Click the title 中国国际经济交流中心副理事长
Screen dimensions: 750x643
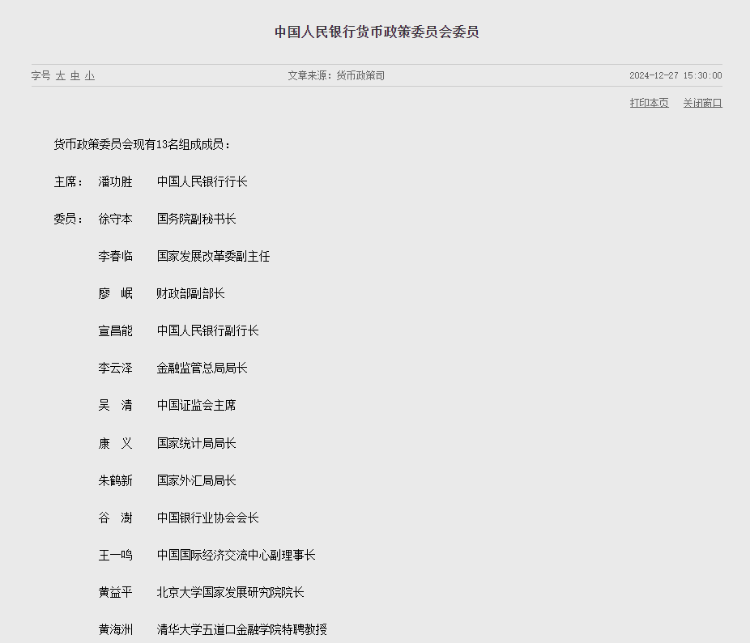(x=236, y=555)
